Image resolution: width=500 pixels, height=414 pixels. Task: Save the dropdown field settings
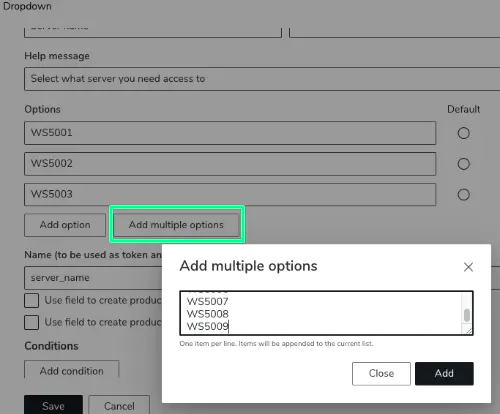pyautogui.click(x=53, y=405)
